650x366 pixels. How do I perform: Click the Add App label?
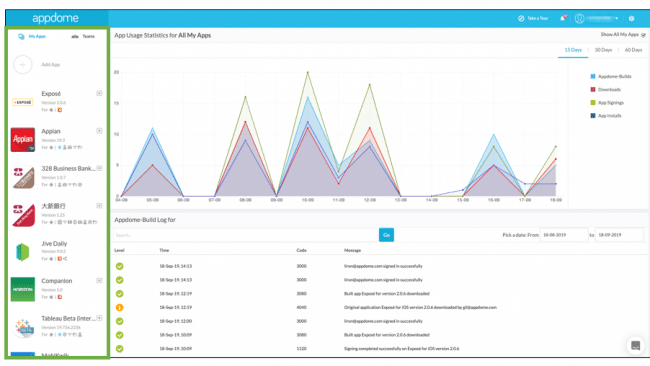point(51,65)
